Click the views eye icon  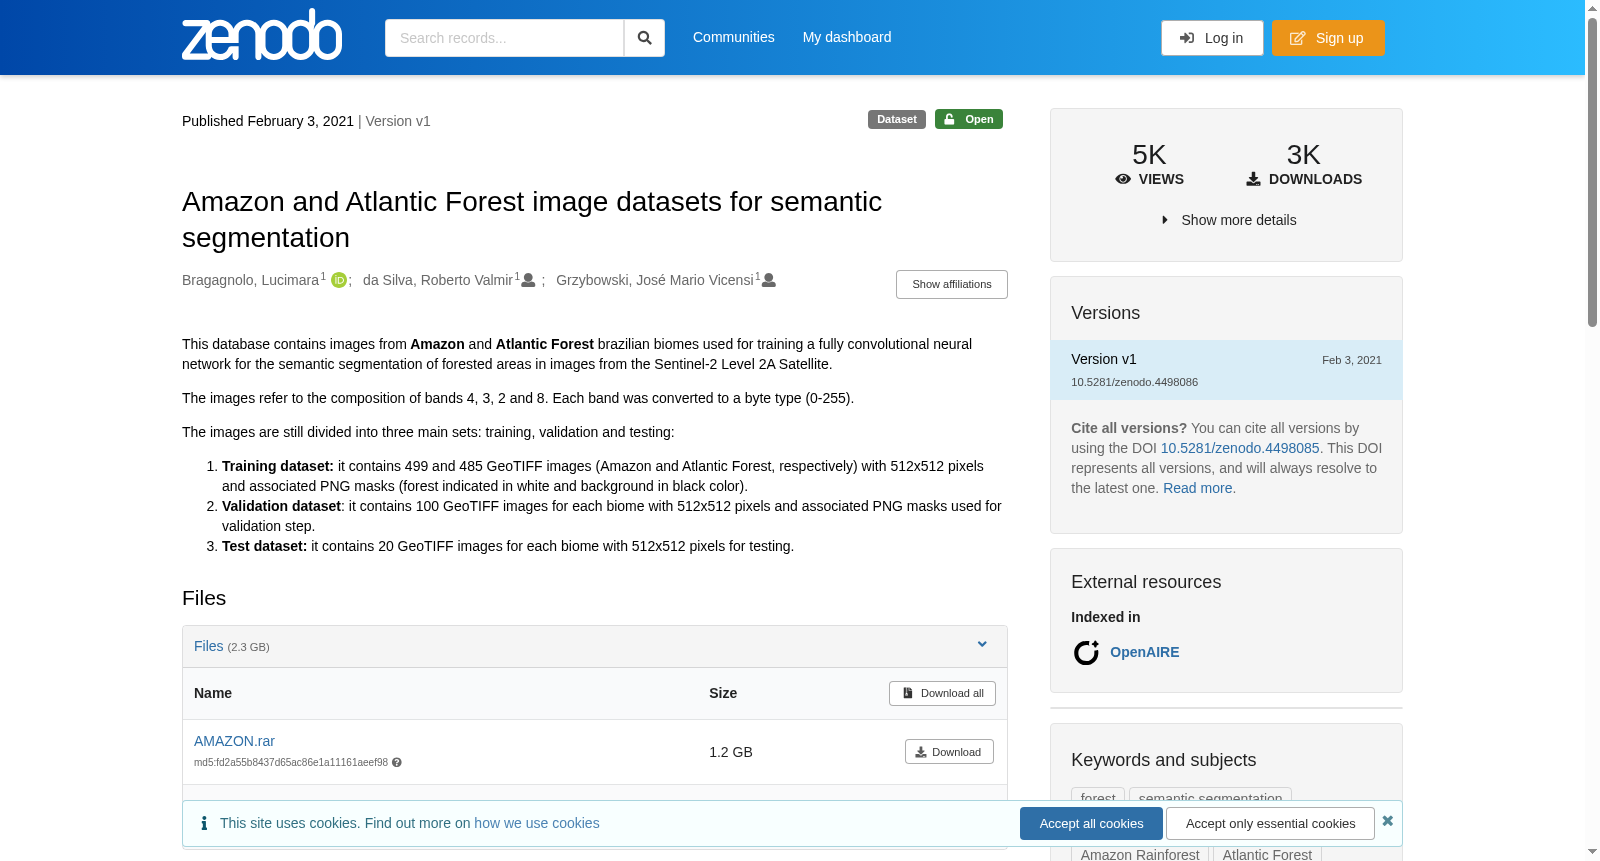click(x=1123, y=179)
